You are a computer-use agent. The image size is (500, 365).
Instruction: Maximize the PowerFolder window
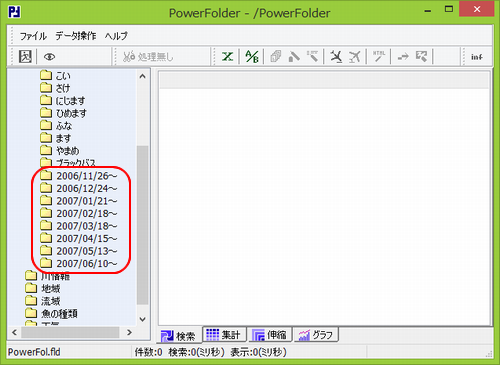[449, 9]
